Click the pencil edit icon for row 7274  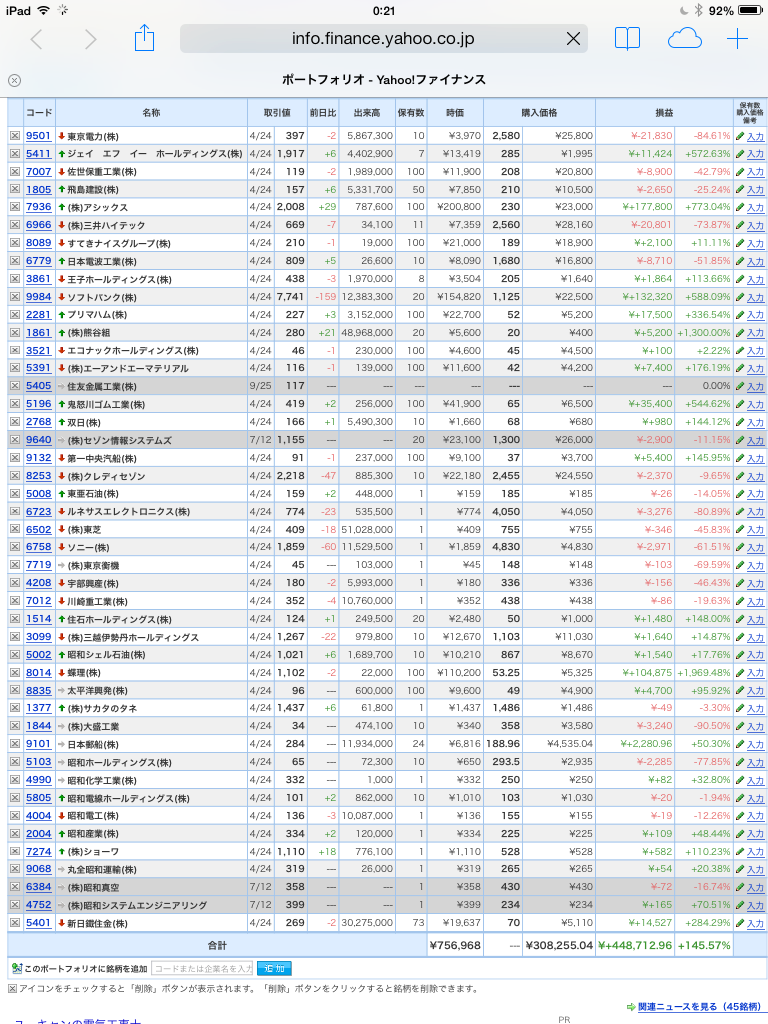tap(740, 852)
